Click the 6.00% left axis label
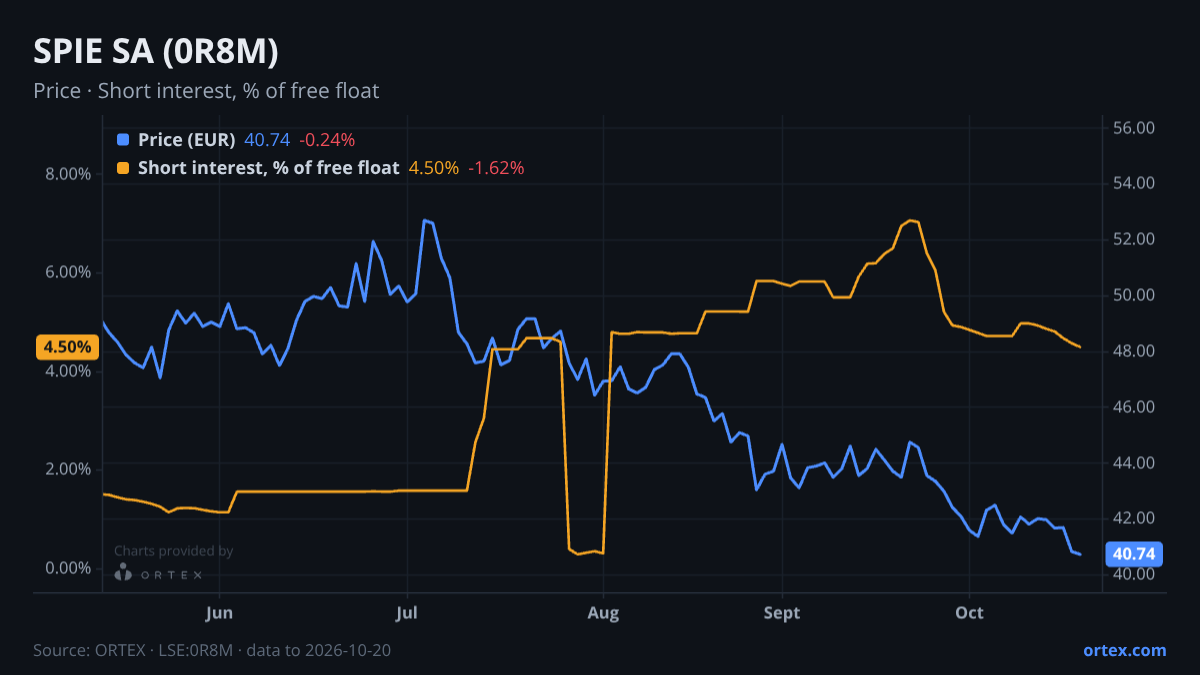Viewport: 1200px width, 675px height. pos(68,272)
